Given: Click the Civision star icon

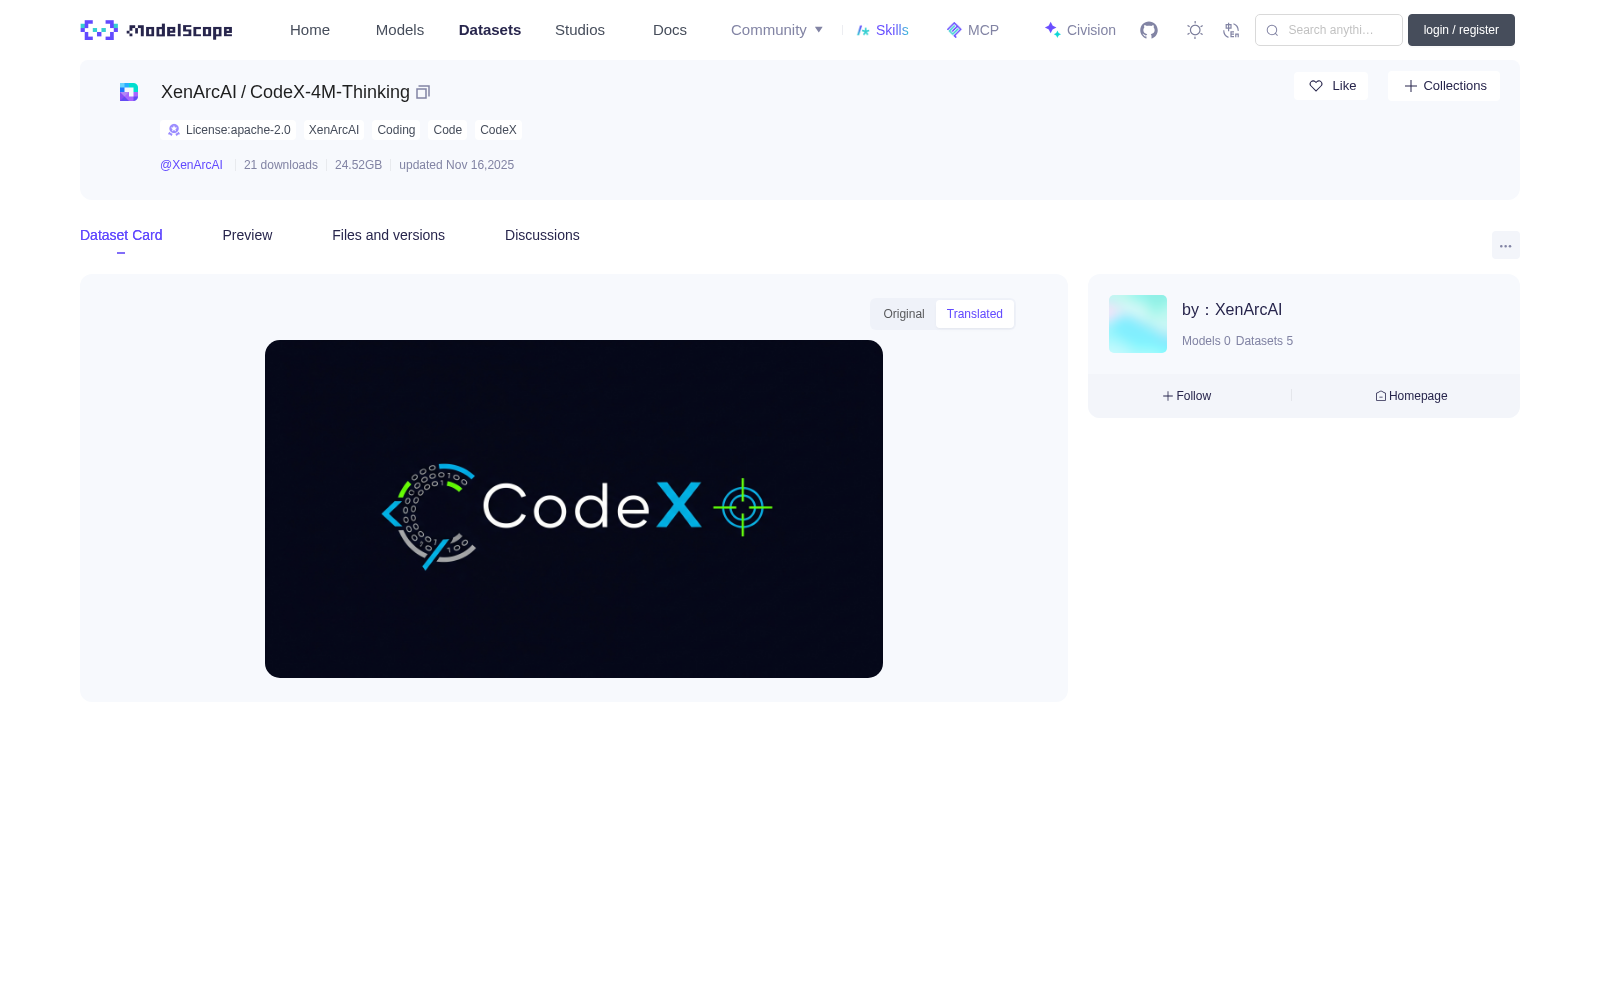Looking at the screenshot, I should click(1052, 30).
